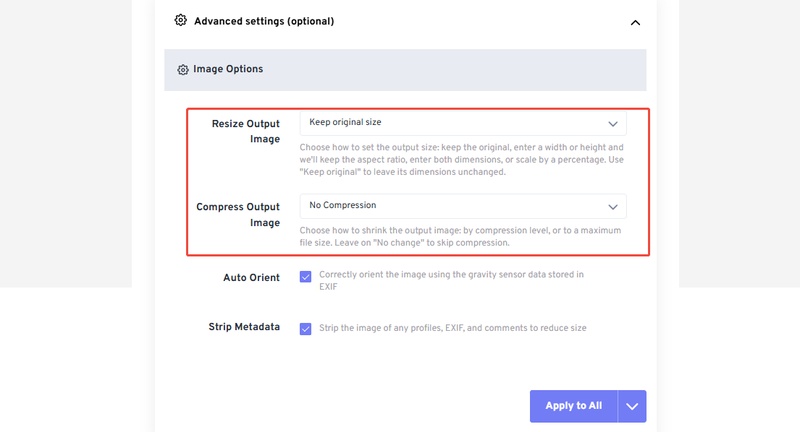
Task: Click the Compress Output Image label
Action: coord(238,215)
